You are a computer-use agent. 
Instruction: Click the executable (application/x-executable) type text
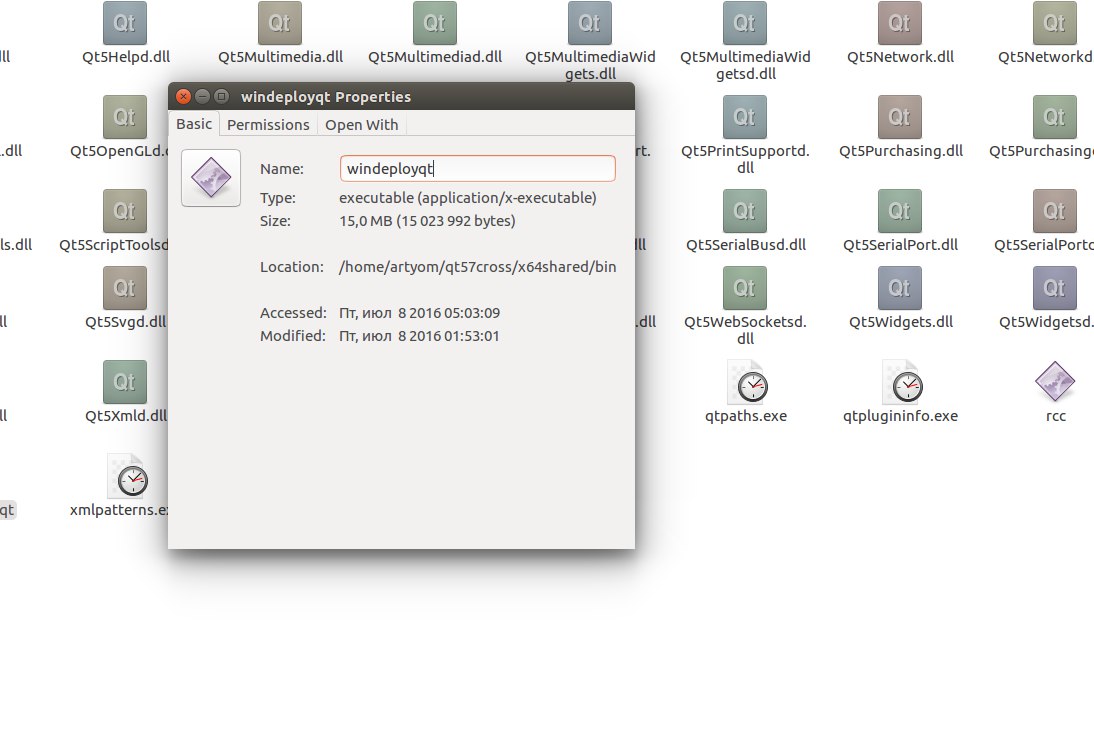click(x=467, y=198)
